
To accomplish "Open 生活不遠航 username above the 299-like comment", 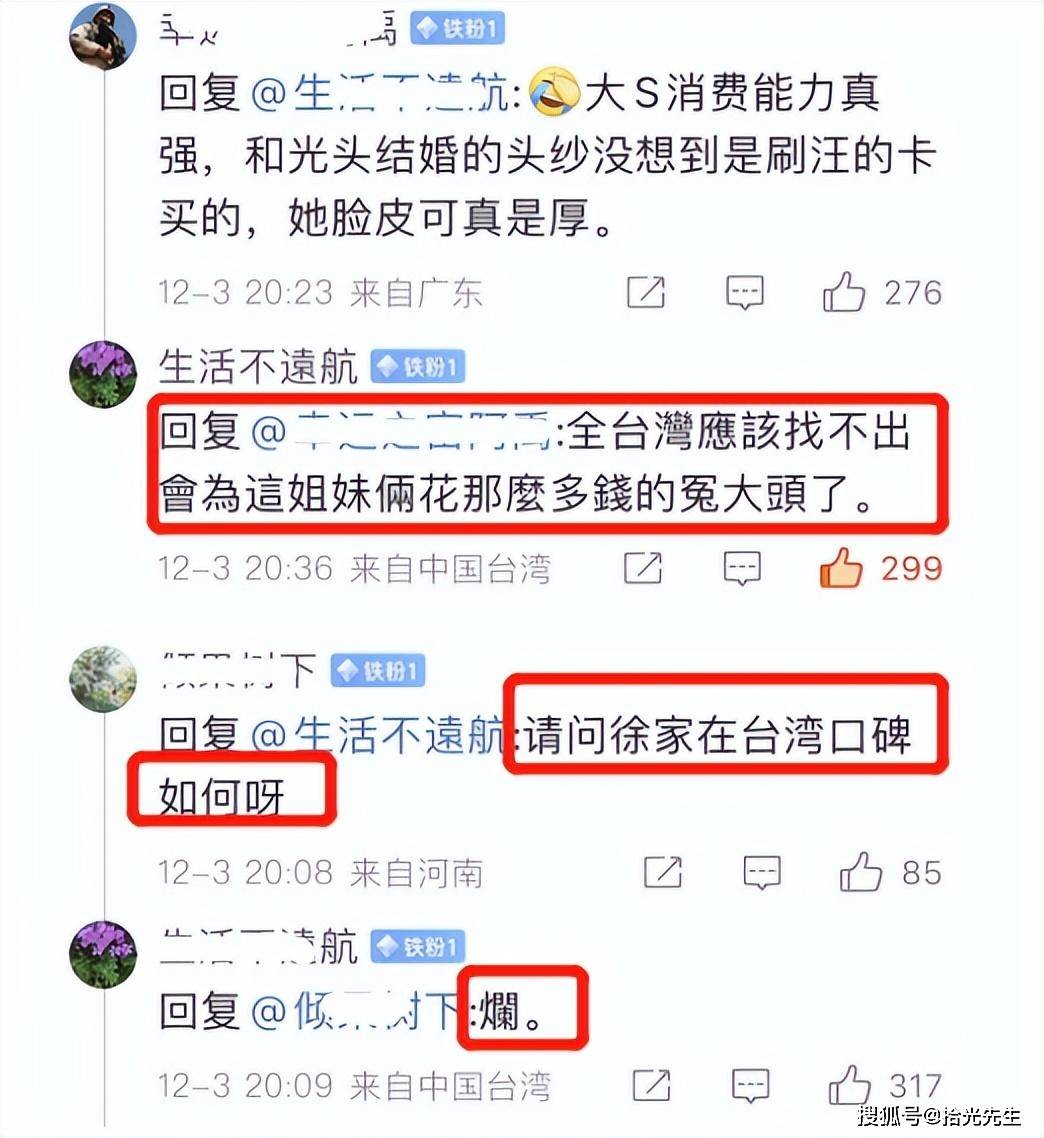I will point(258,367).
